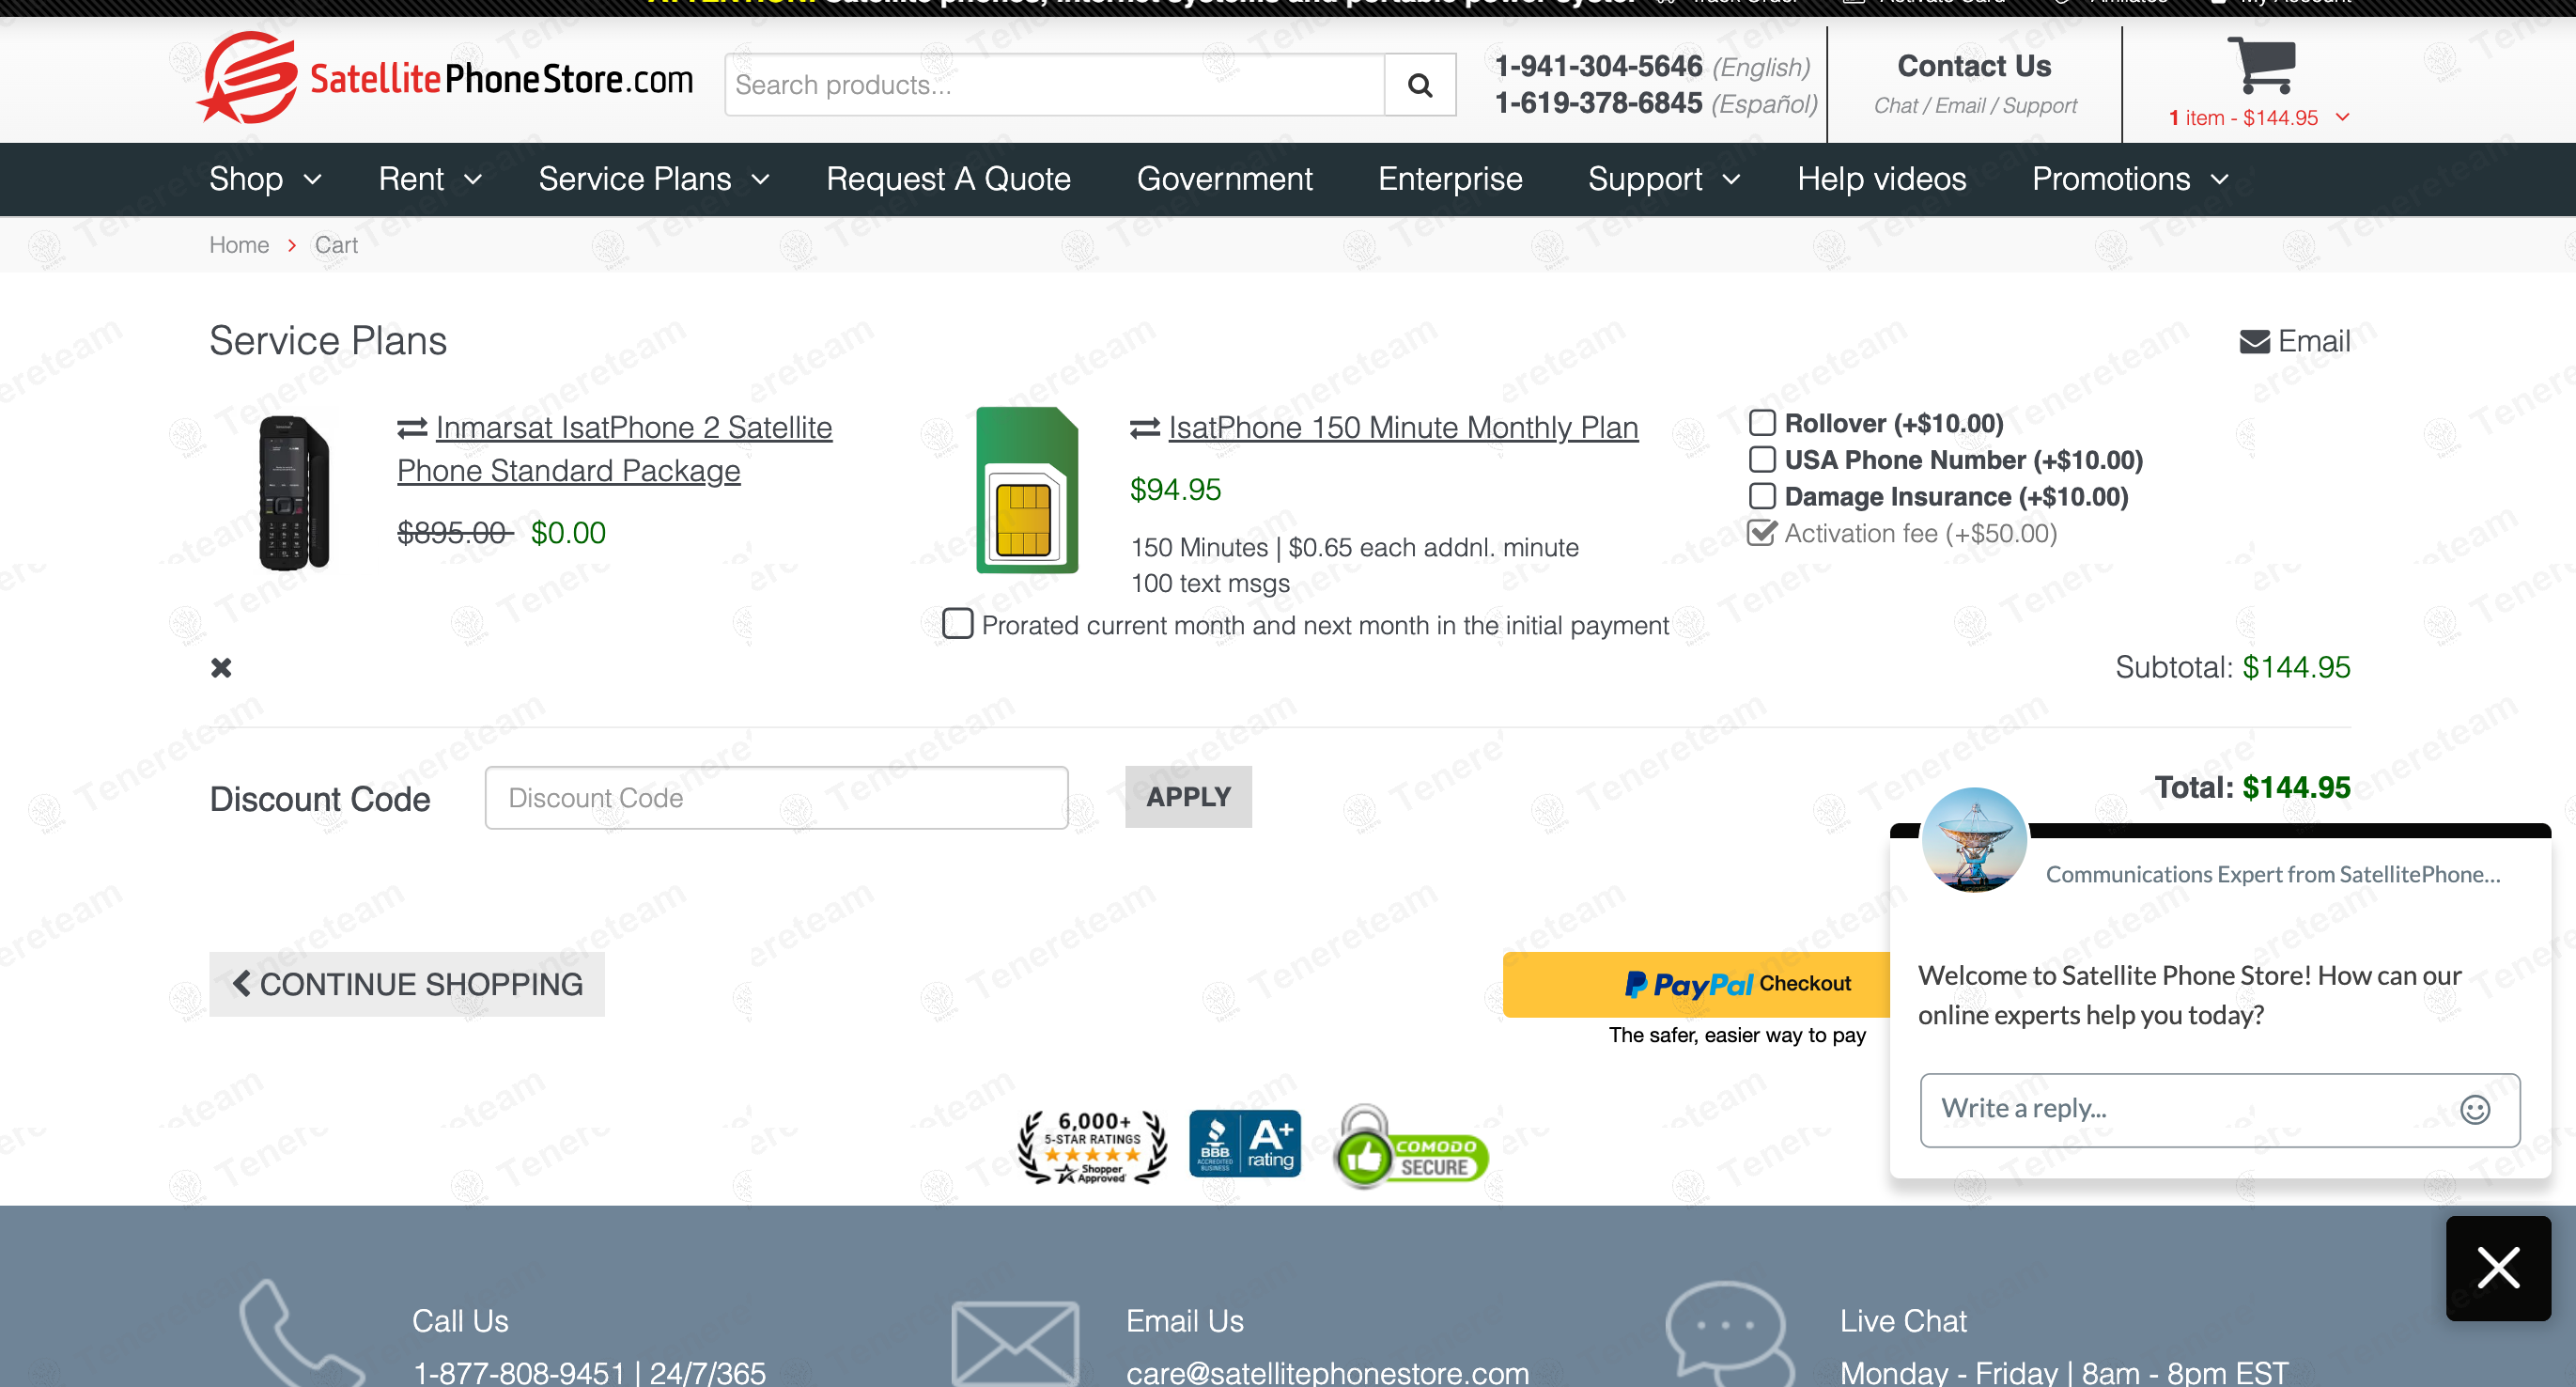The width and height of the screenshot is (2576, 1387).
Task: Check Prorated current month option
Action: coord(957,624)
